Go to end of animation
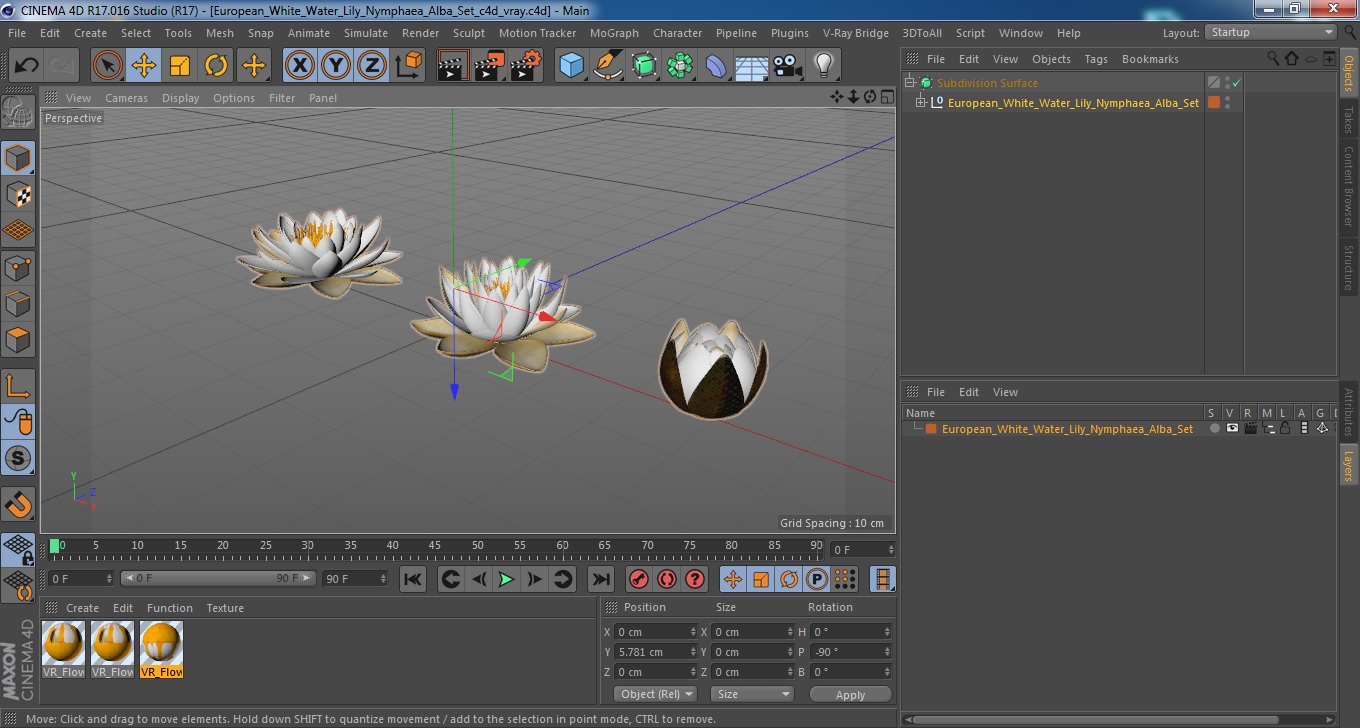The image size is (1360, 728). point(600,579)
